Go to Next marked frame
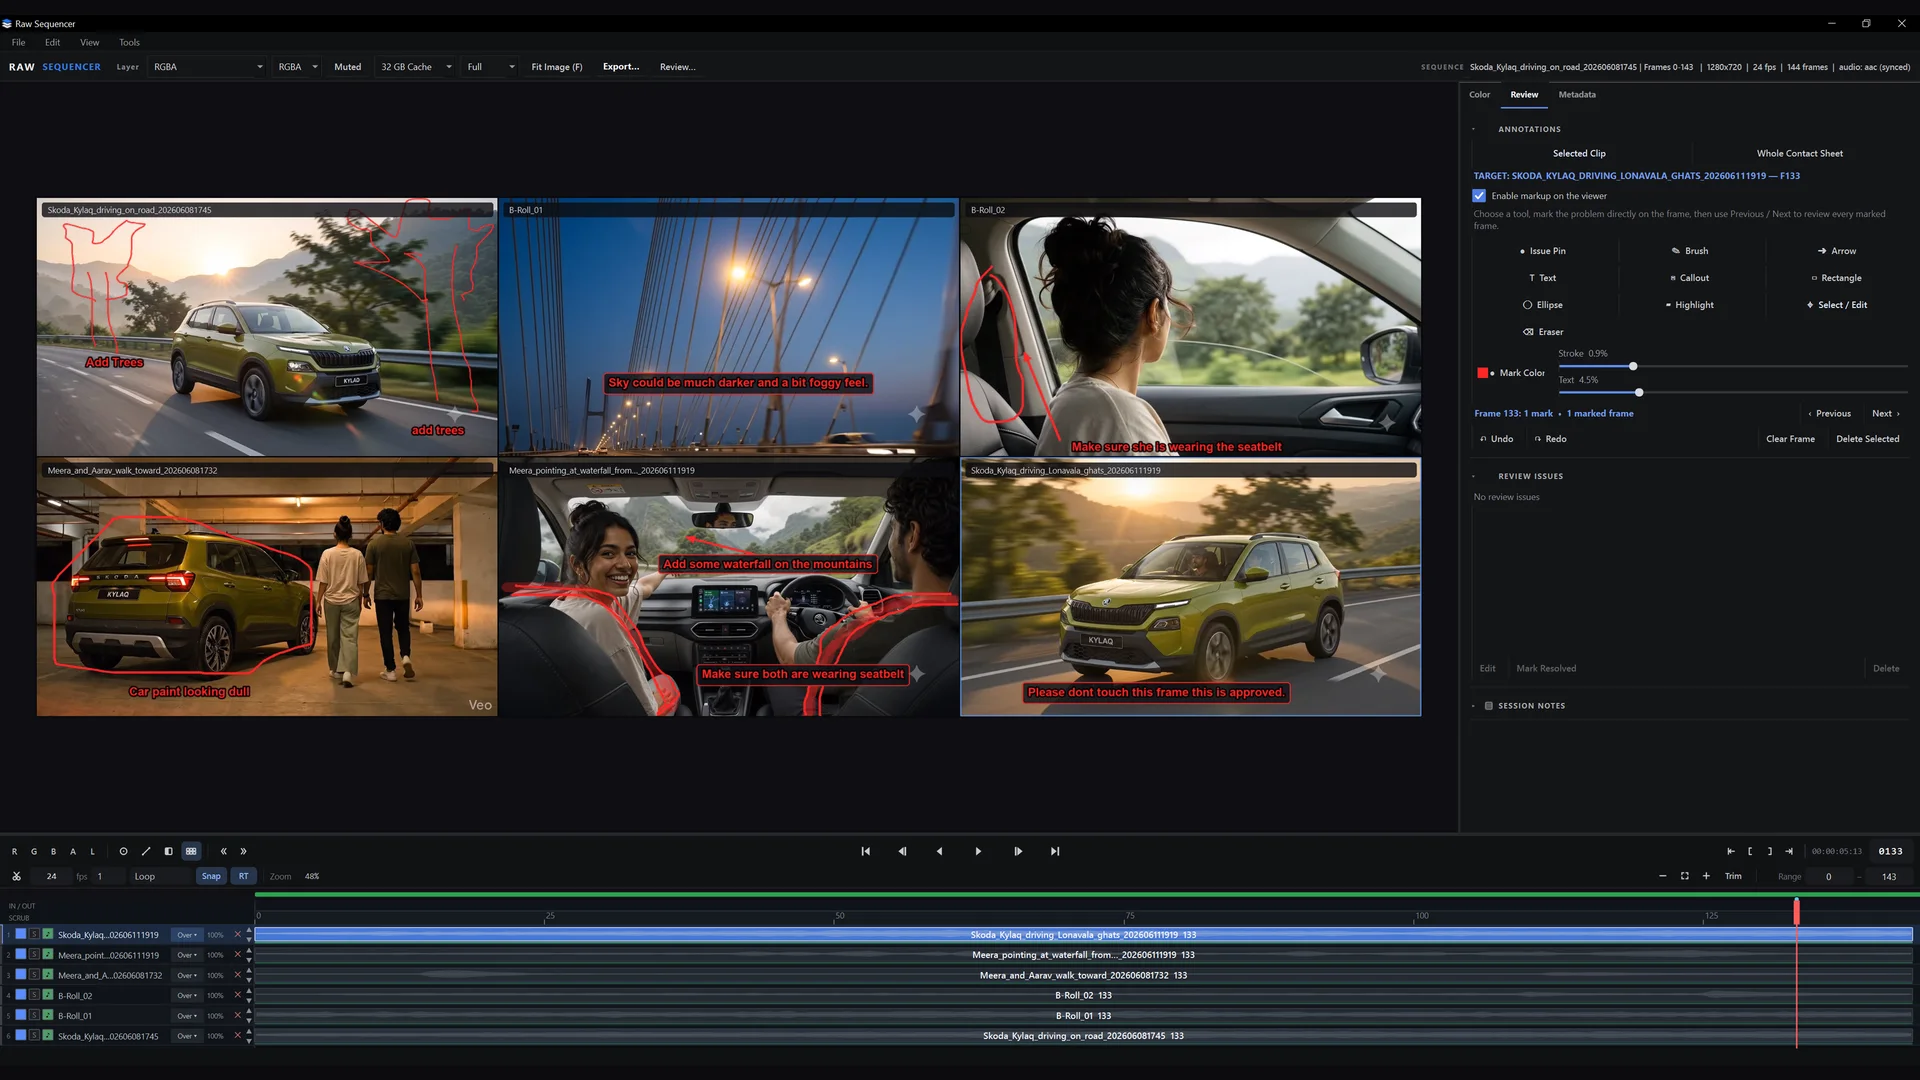Viewport: 1920px width, 1080px height. [x=1885, y=413]
